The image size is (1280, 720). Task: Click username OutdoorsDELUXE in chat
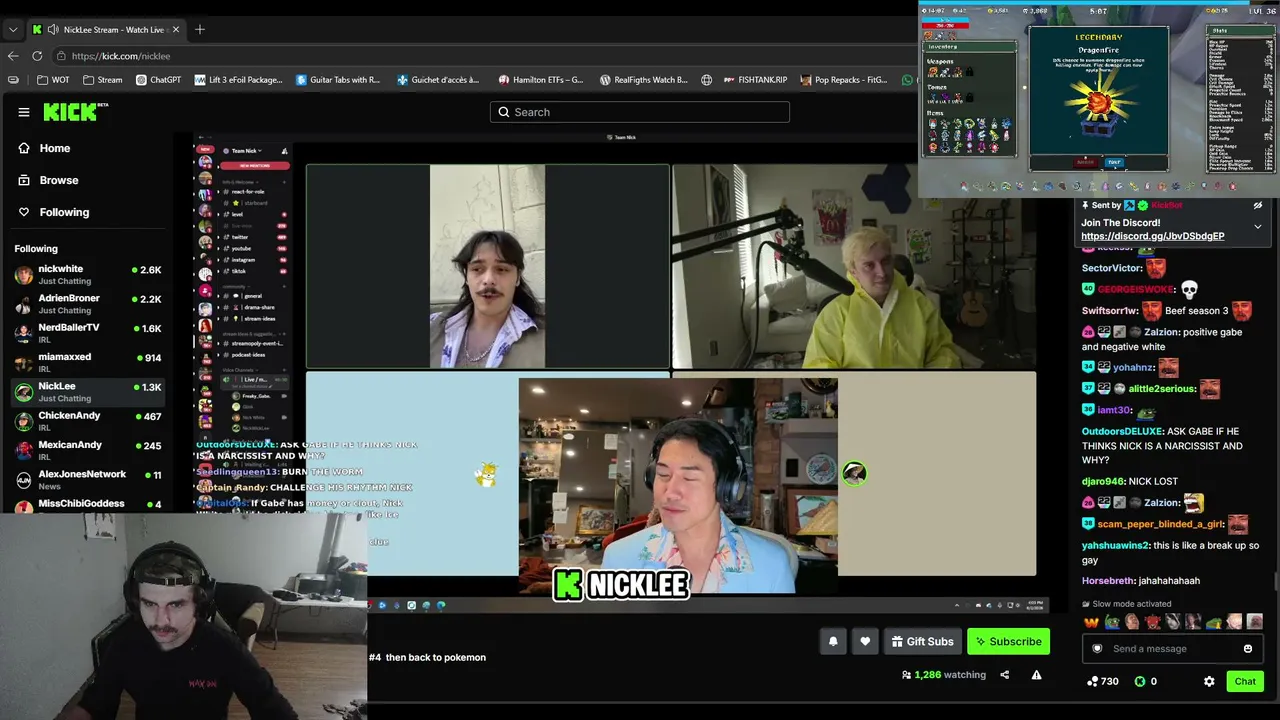(x=1122, y=432)
